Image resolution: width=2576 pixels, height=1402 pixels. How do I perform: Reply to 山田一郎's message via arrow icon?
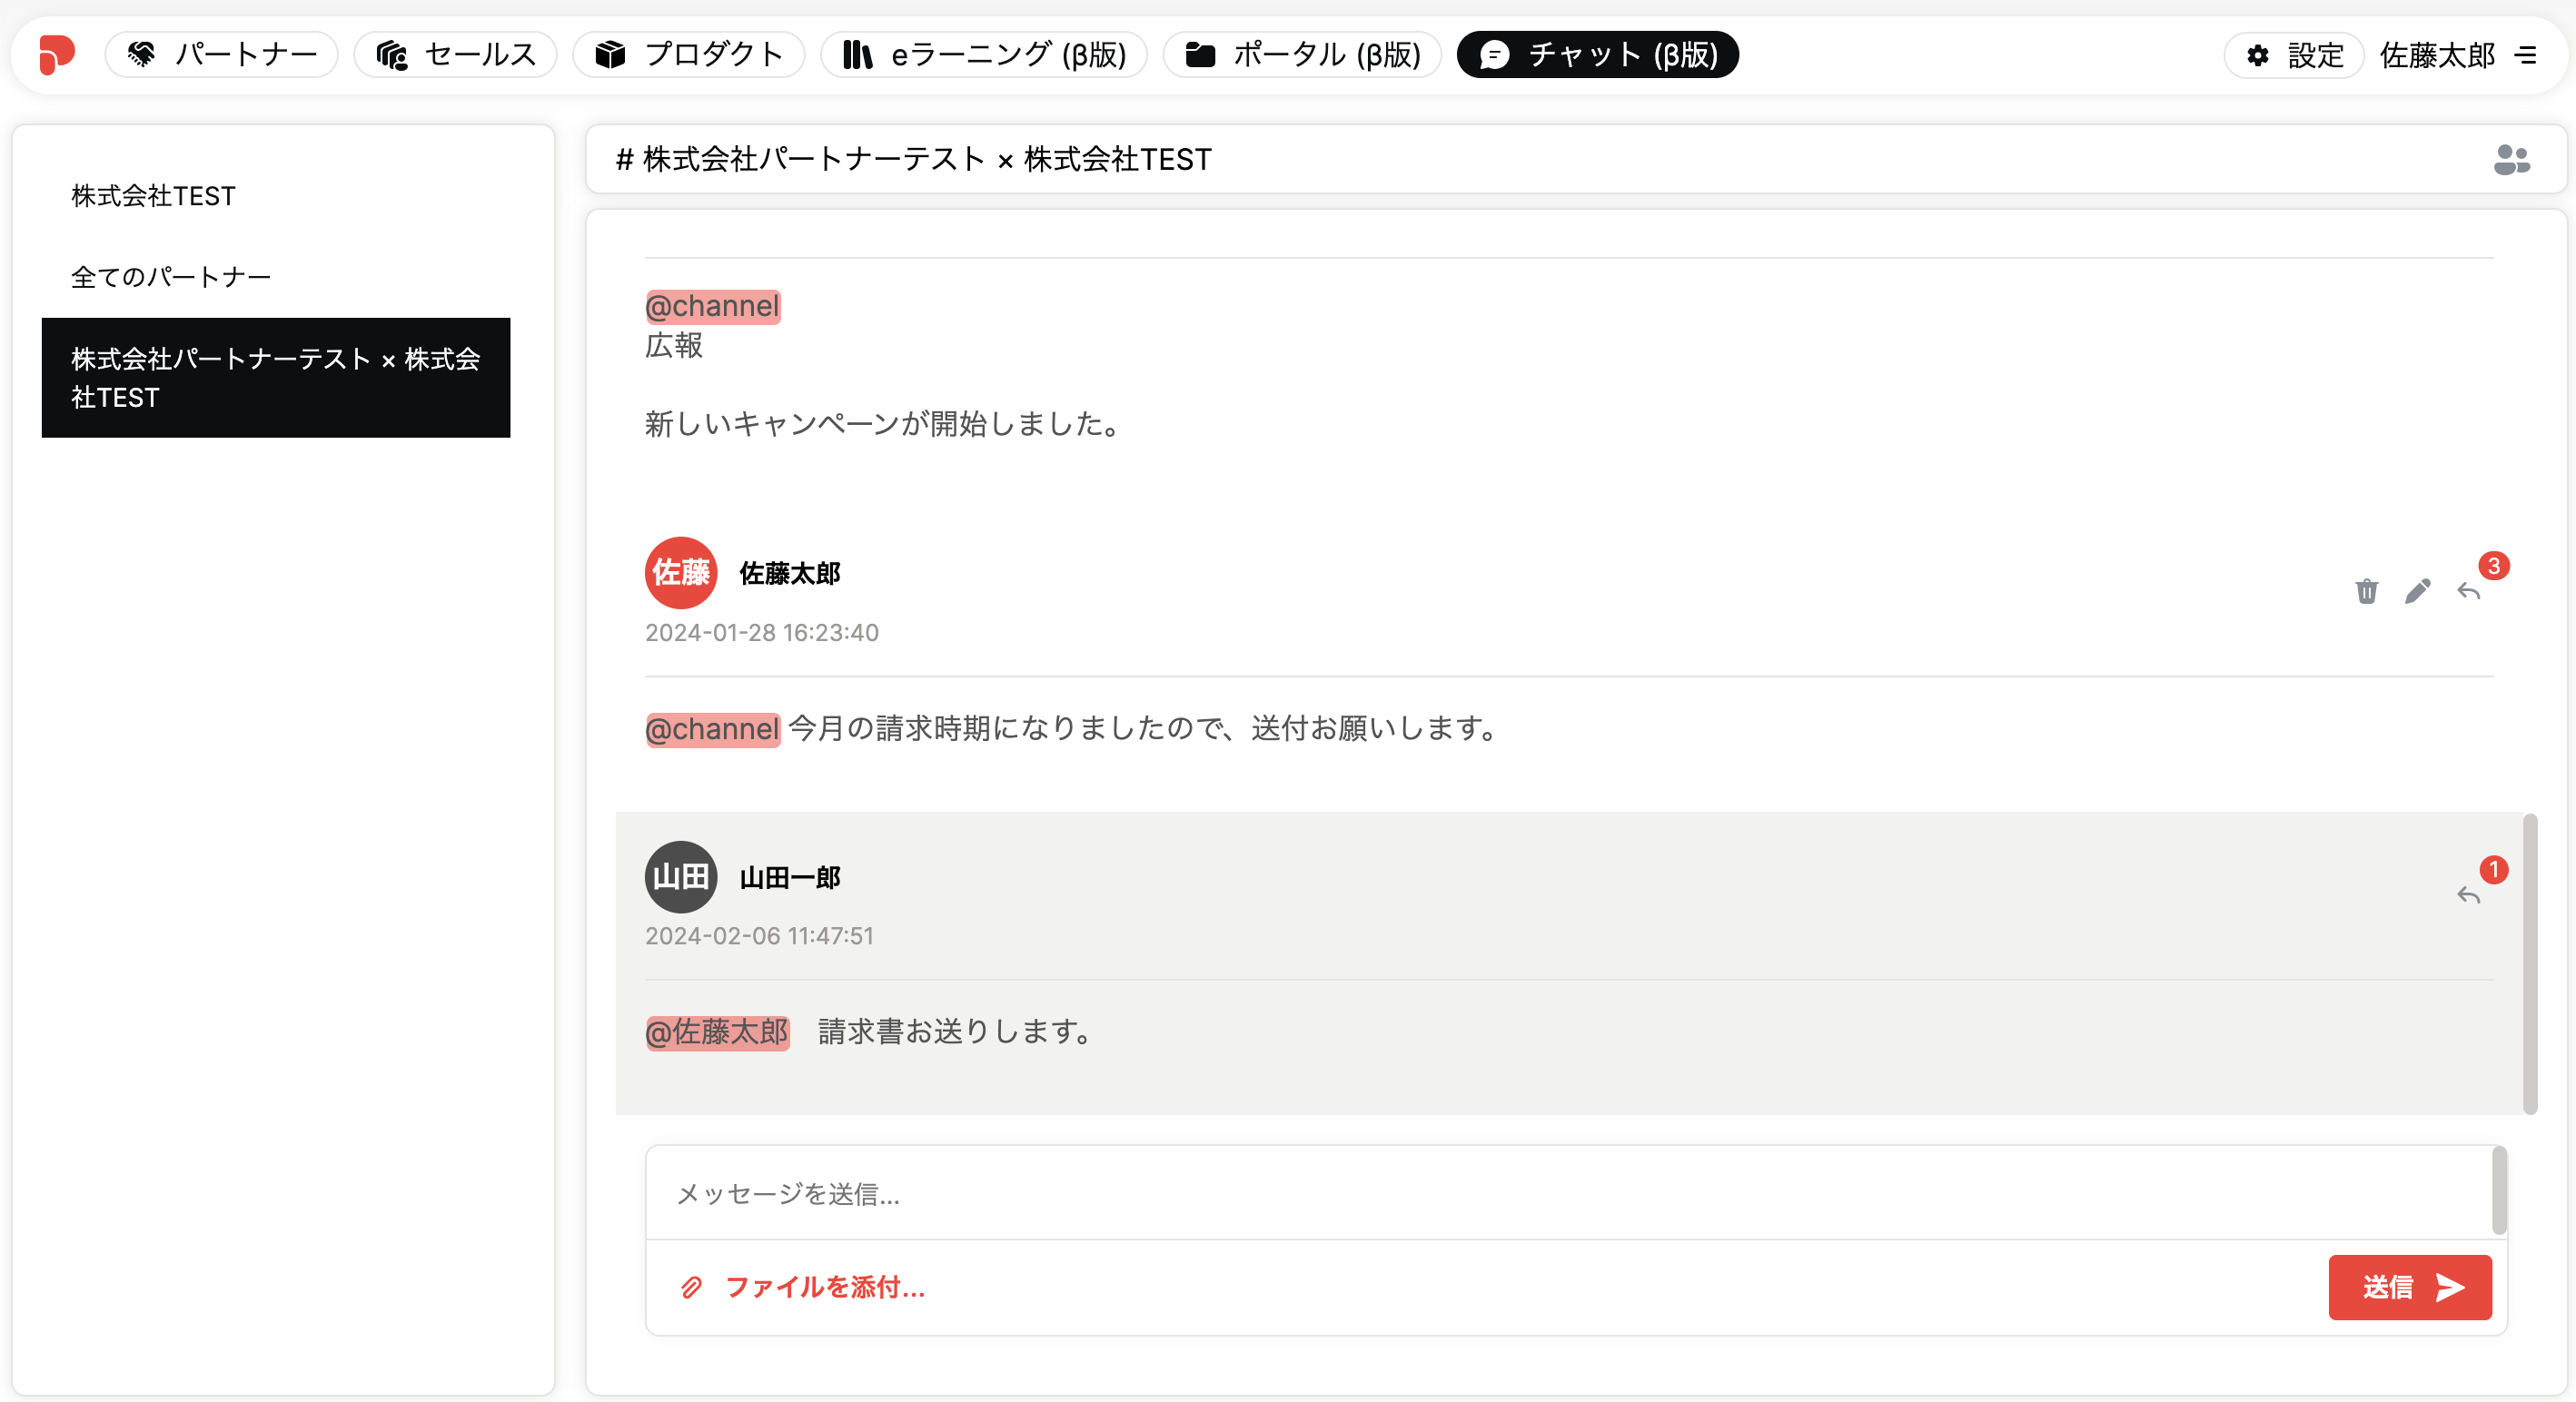pos(2469,895)
